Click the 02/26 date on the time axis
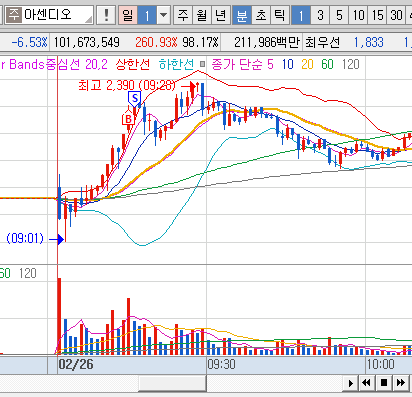Image resolution: width=412 pixels, height=397 pixels. (x=76, y=364)
